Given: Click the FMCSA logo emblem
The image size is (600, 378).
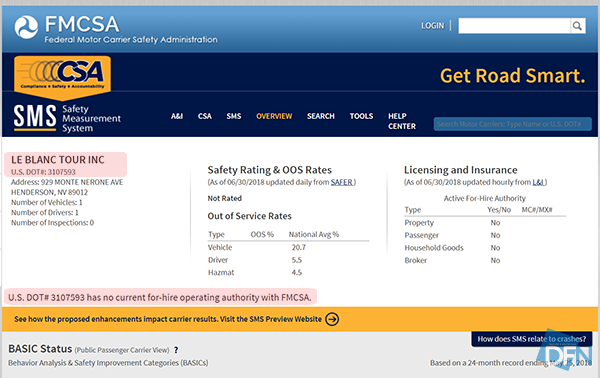Looking at the screenshot, I should tap(26, 27).
